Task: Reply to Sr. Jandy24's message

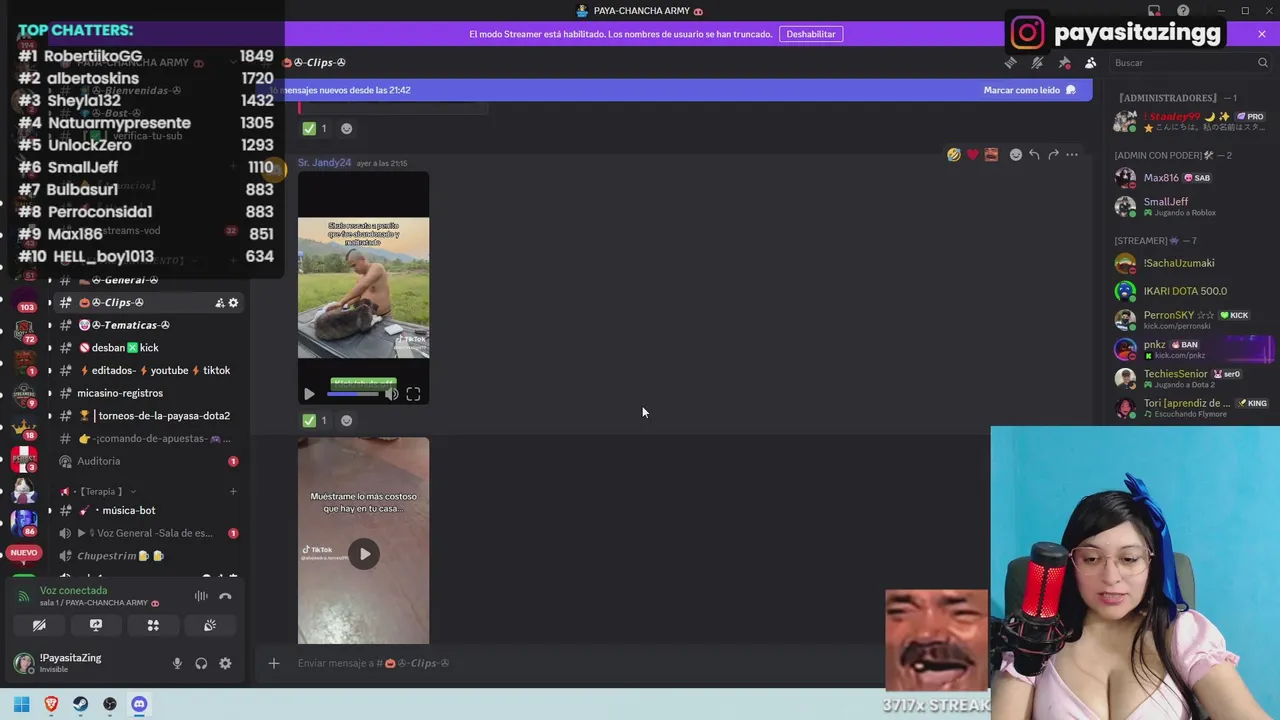Action: tap(1034, 154)
